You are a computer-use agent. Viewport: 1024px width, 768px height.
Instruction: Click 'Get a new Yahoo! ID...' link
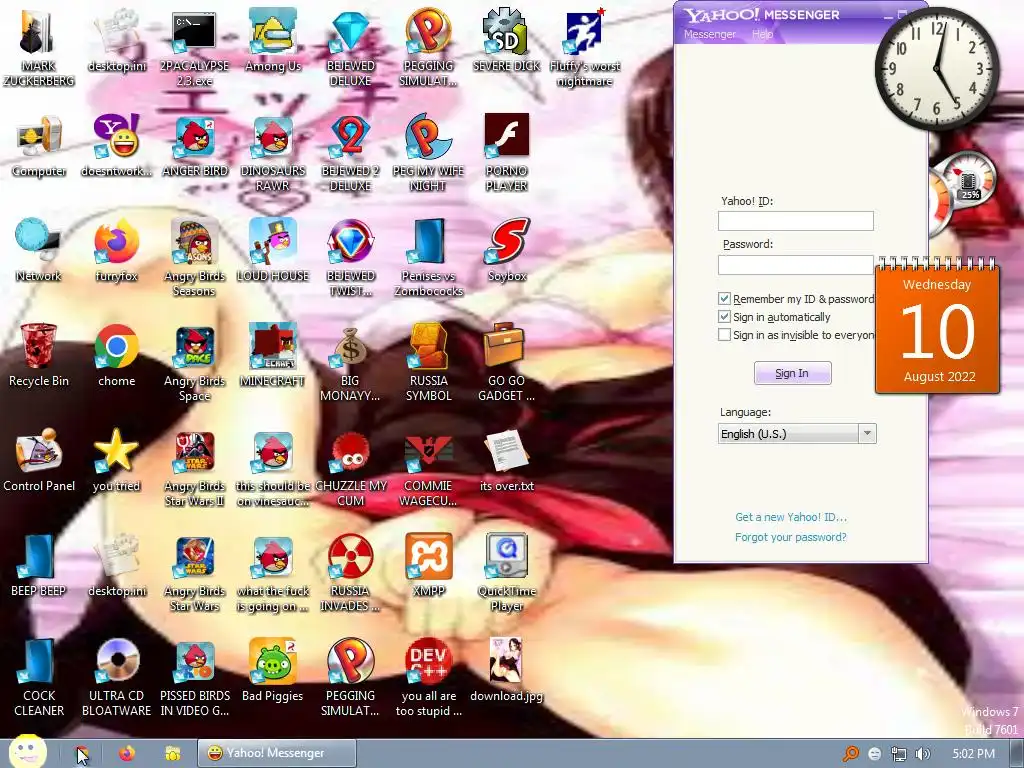point(791,517)
